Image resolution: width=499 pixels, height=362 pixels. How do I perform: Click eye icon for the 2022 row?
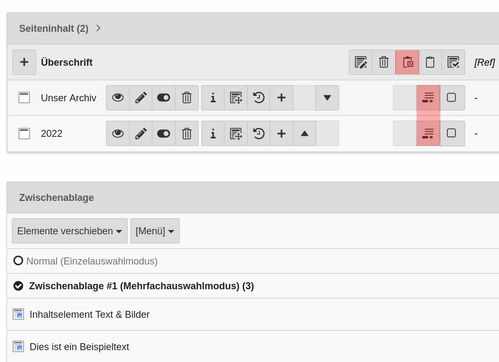coord(118,133)
